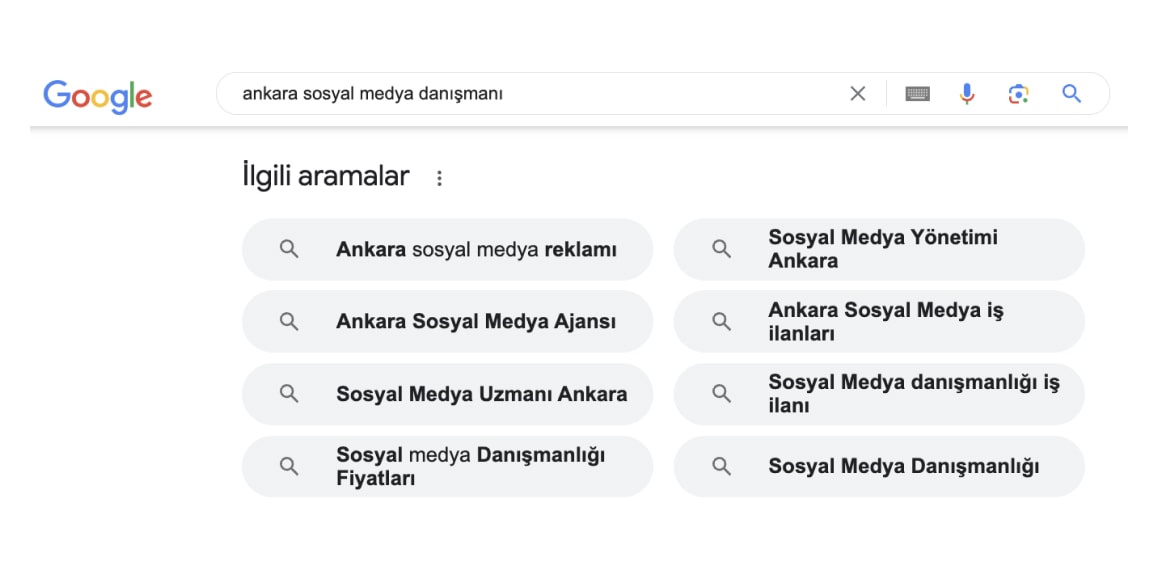This screenshot has width=1158, height=579.
Task: Open Sosyal medya Danışmanlığı Fiyatları search
Action: [x=448, y=466]
